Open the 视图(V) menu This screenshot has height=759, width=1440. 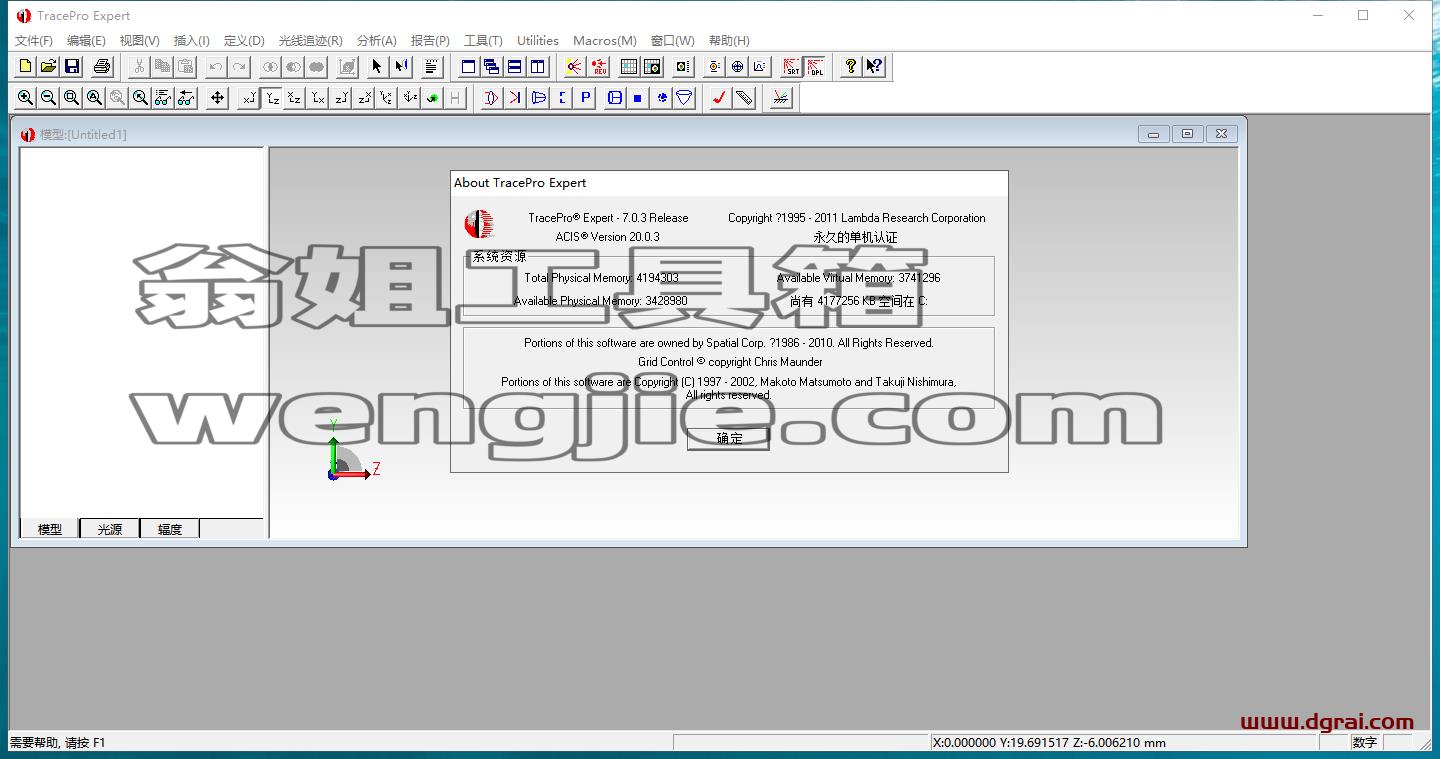click(139, 41)
